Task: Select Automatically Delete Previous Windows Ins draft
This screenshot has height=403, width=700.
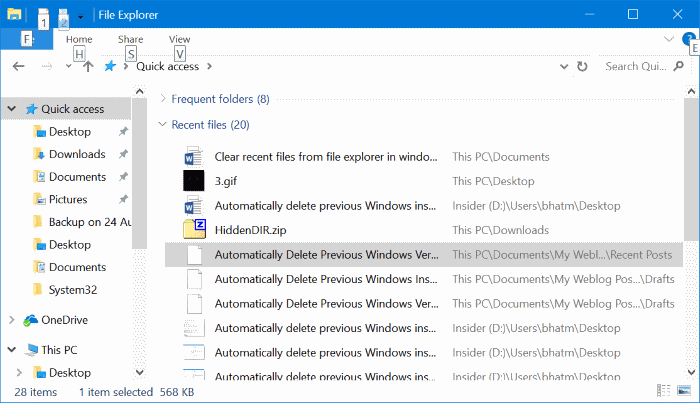Action: click(x=326, y=279)
